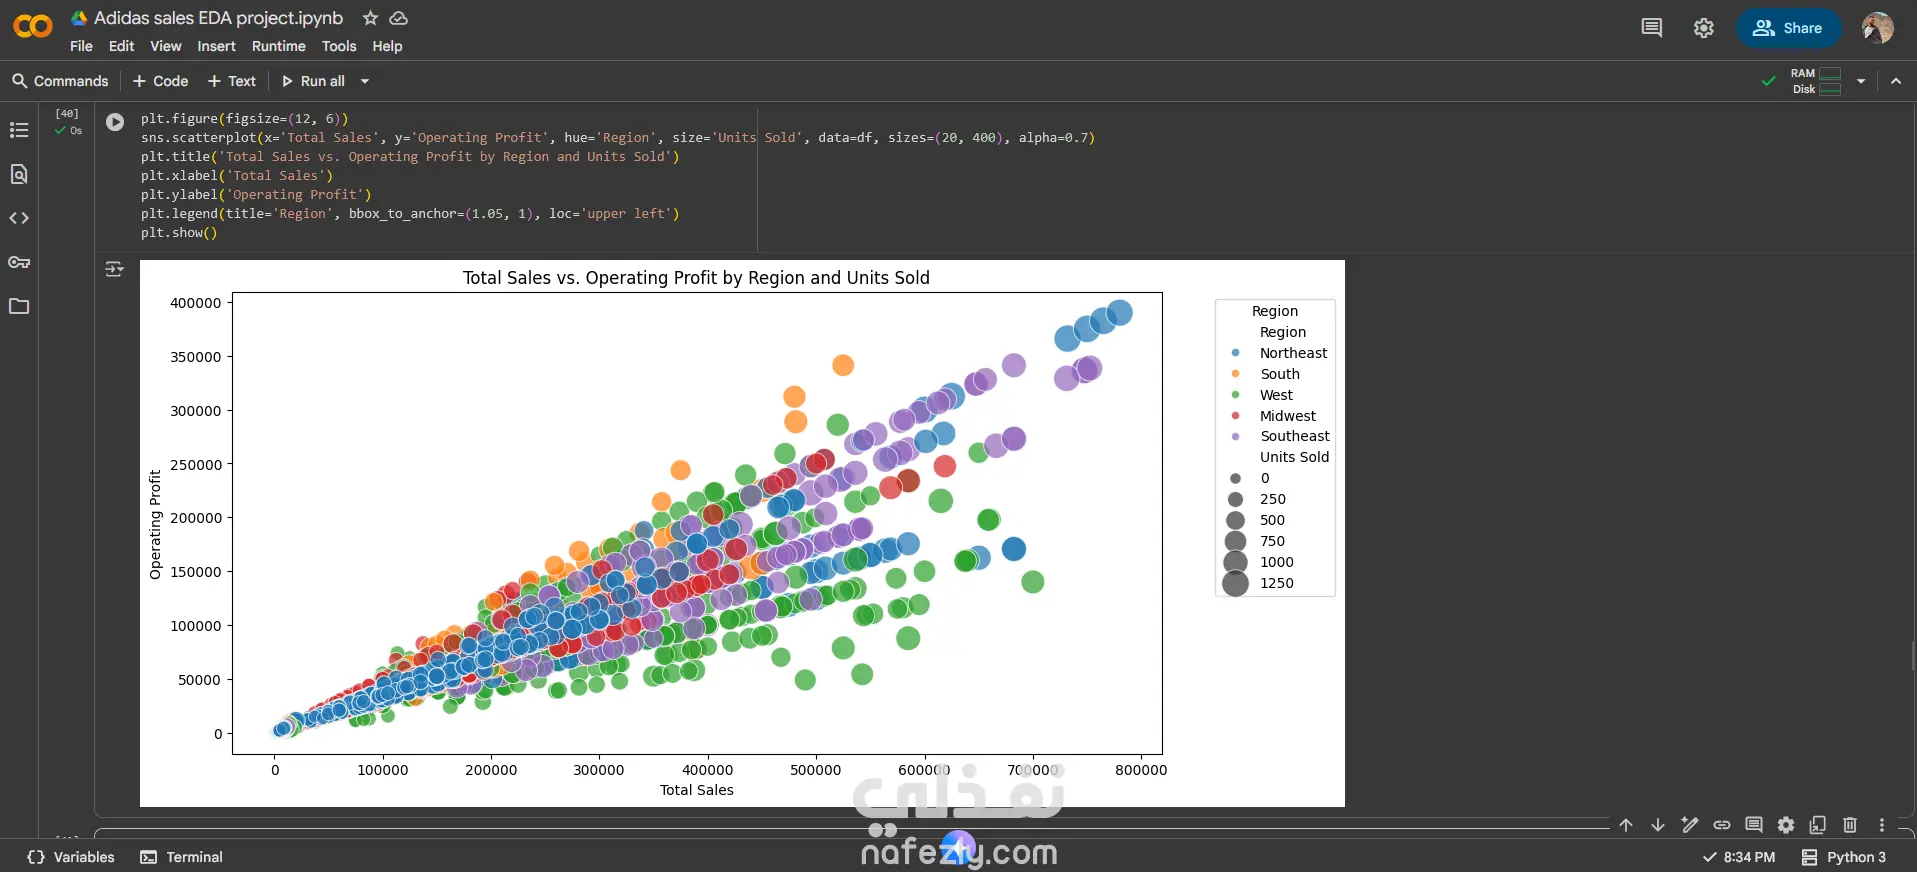Click Run all to execute notebook
The height and width of the screenshot is (872, 1917).
(x=313, y=81)
